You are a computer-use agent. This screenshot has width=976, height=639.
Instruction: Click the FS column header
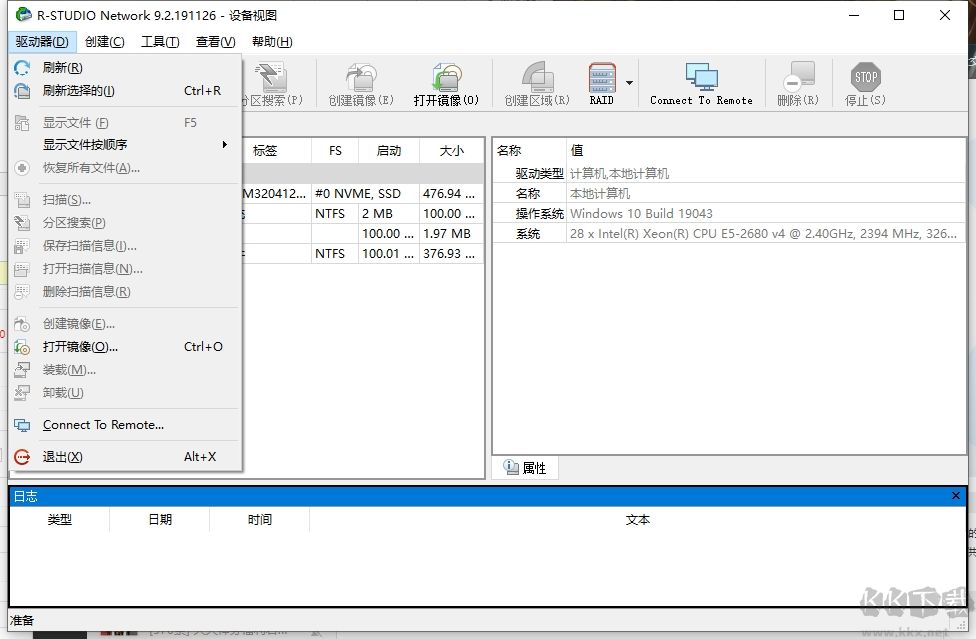pyautogui.click(x=335, y=151)
